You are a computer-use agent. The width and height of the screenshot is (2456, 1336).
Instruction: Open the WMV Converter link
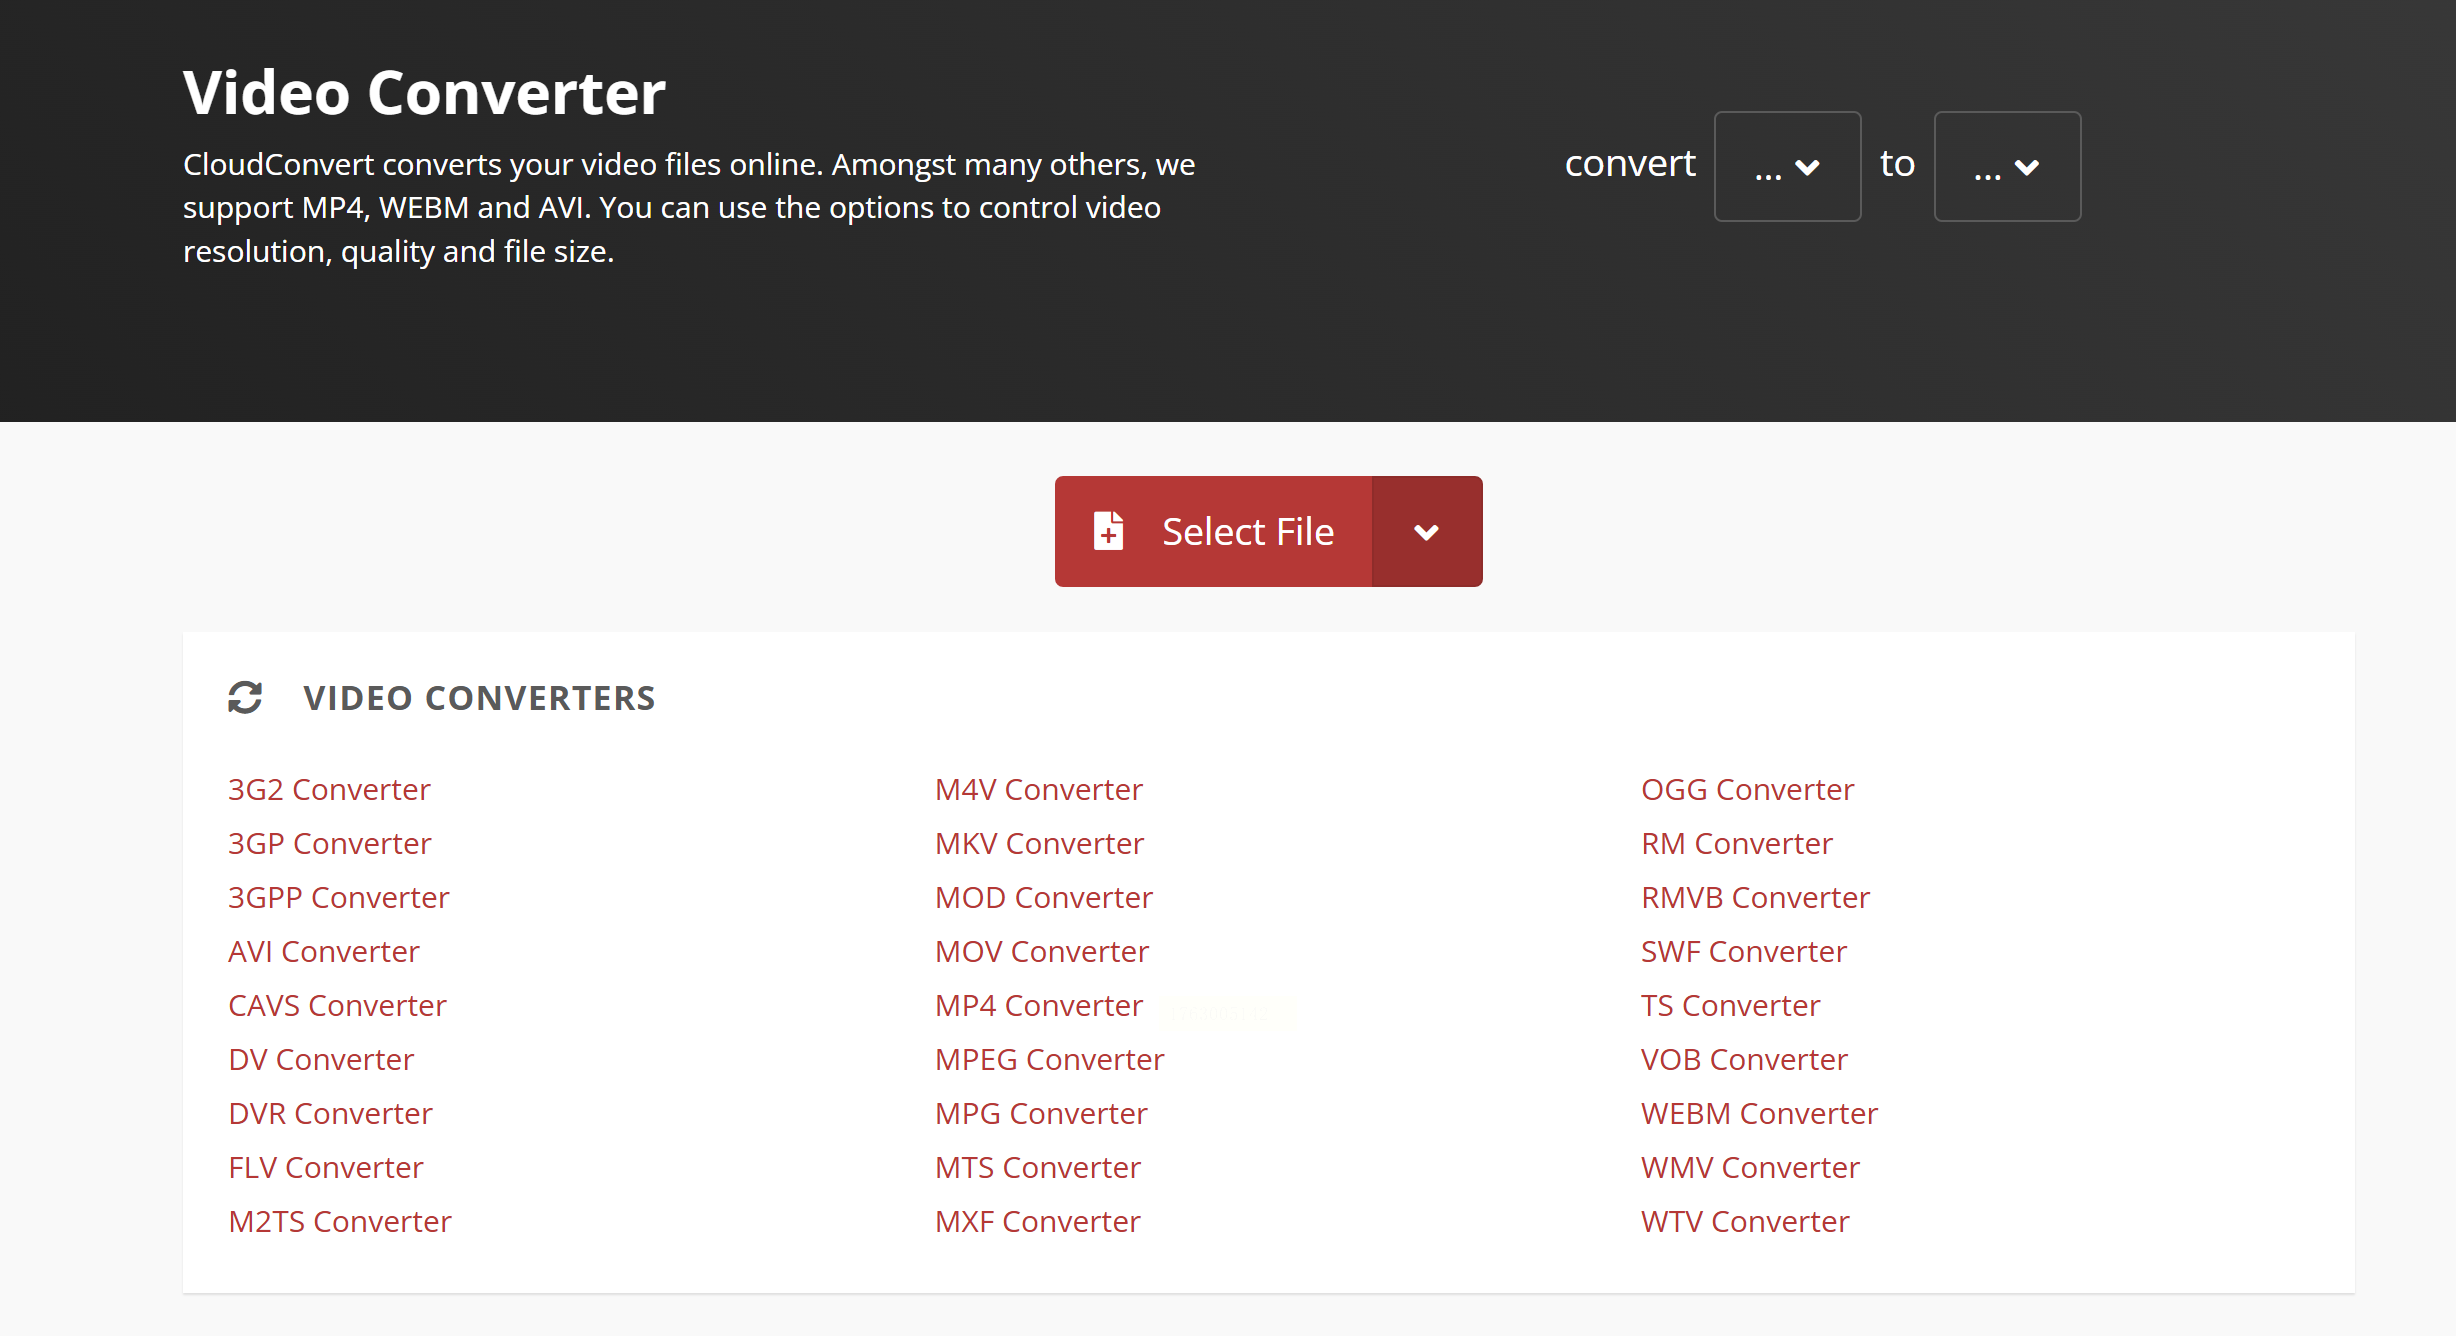(x=1750, y=1167)
